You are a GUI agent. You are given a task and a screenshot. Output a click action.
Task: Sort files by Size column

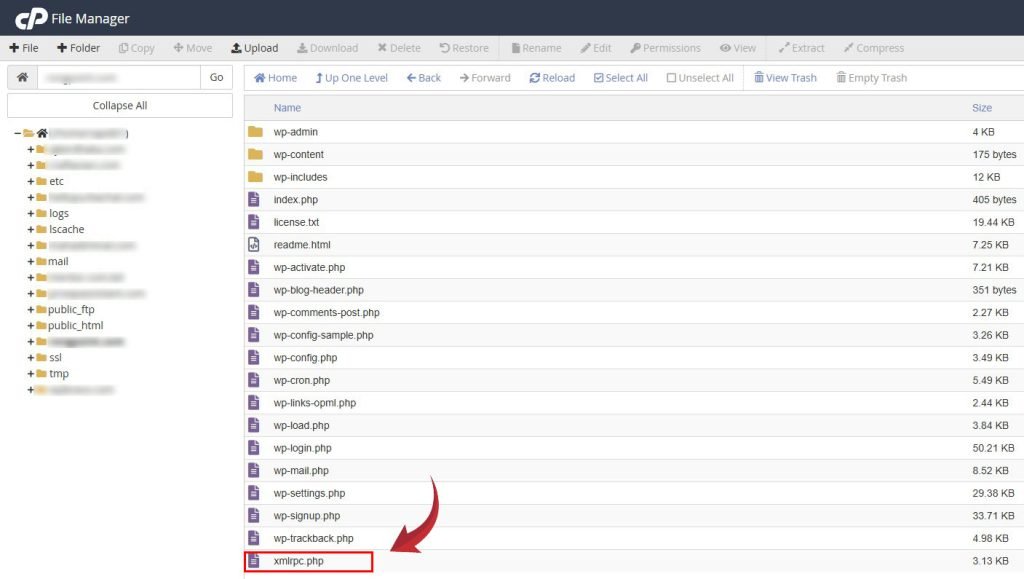coord(981,108)
